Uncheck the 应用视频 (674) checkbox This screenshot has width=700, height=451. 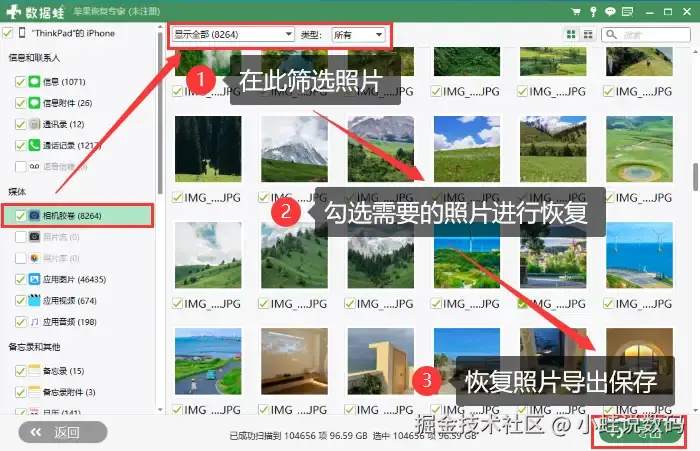click(20, 300)
